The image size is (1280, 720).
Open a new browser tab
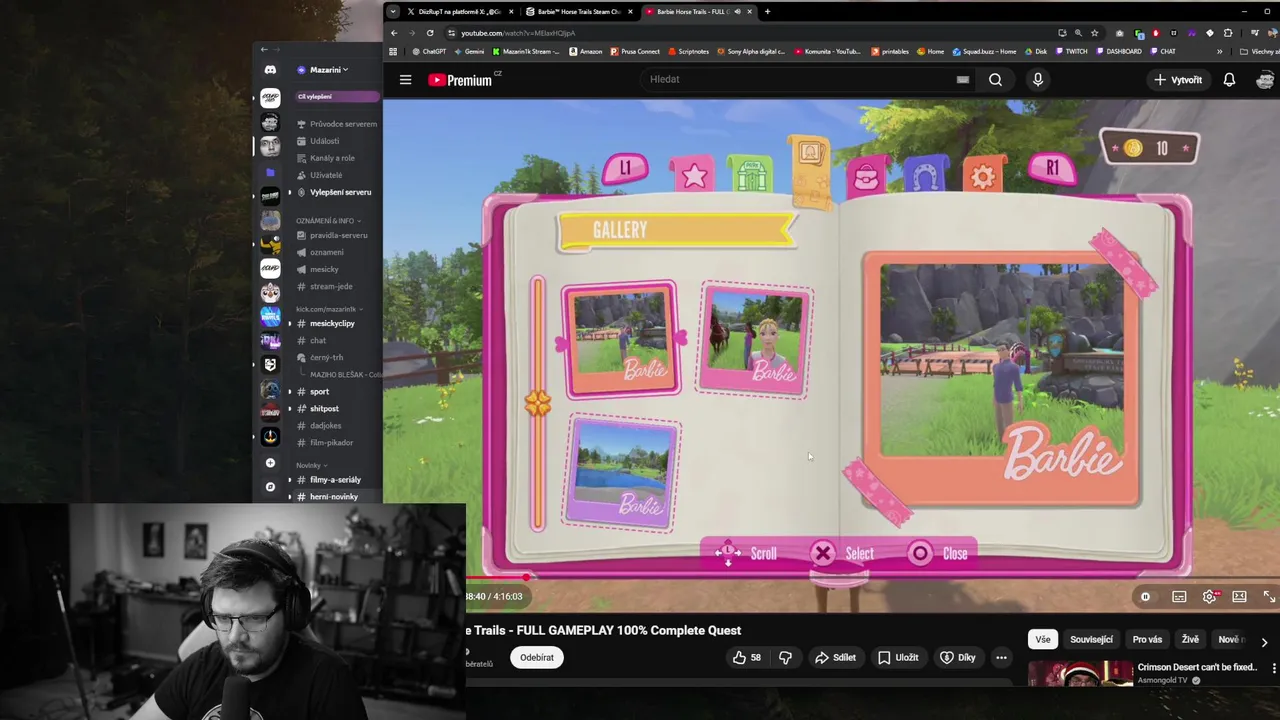pyautogui.click(x=767, y=12)
